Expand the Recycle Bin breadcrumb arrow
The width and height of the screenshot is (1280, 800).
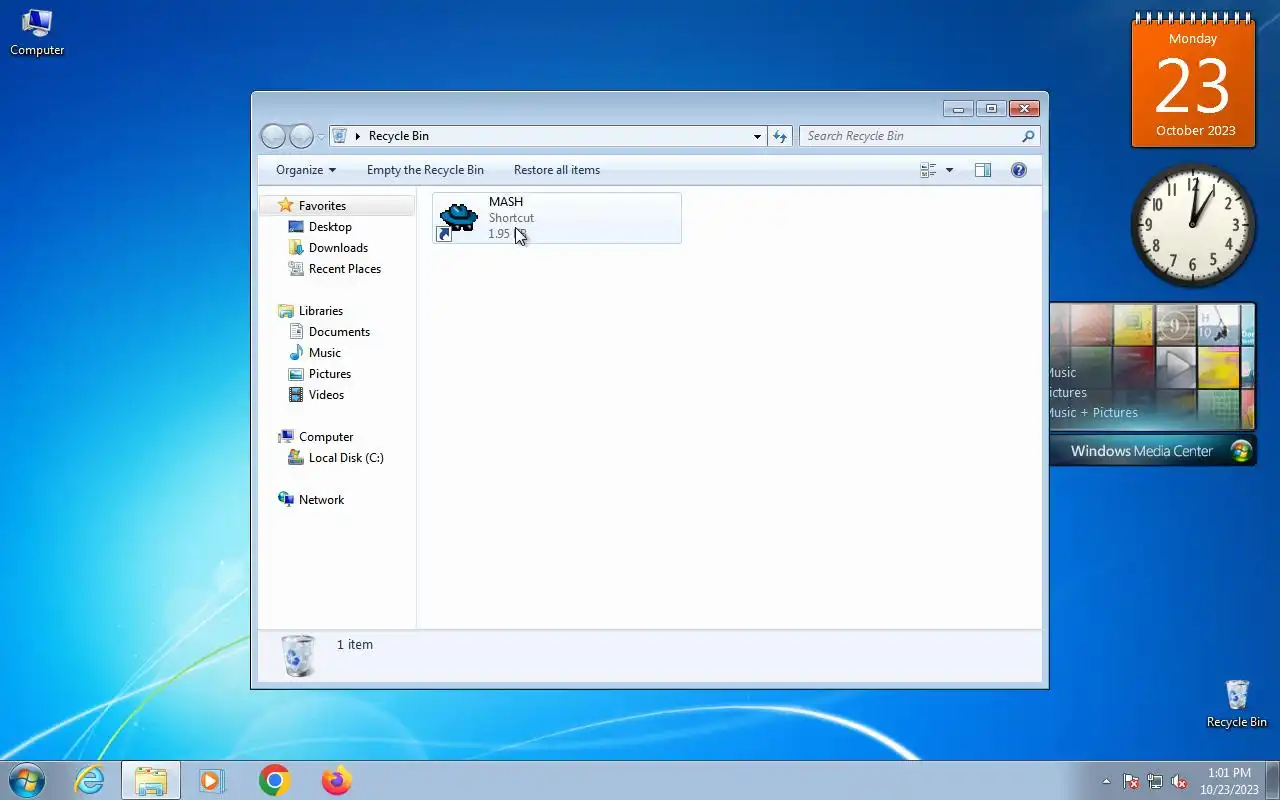click(358, 136)
